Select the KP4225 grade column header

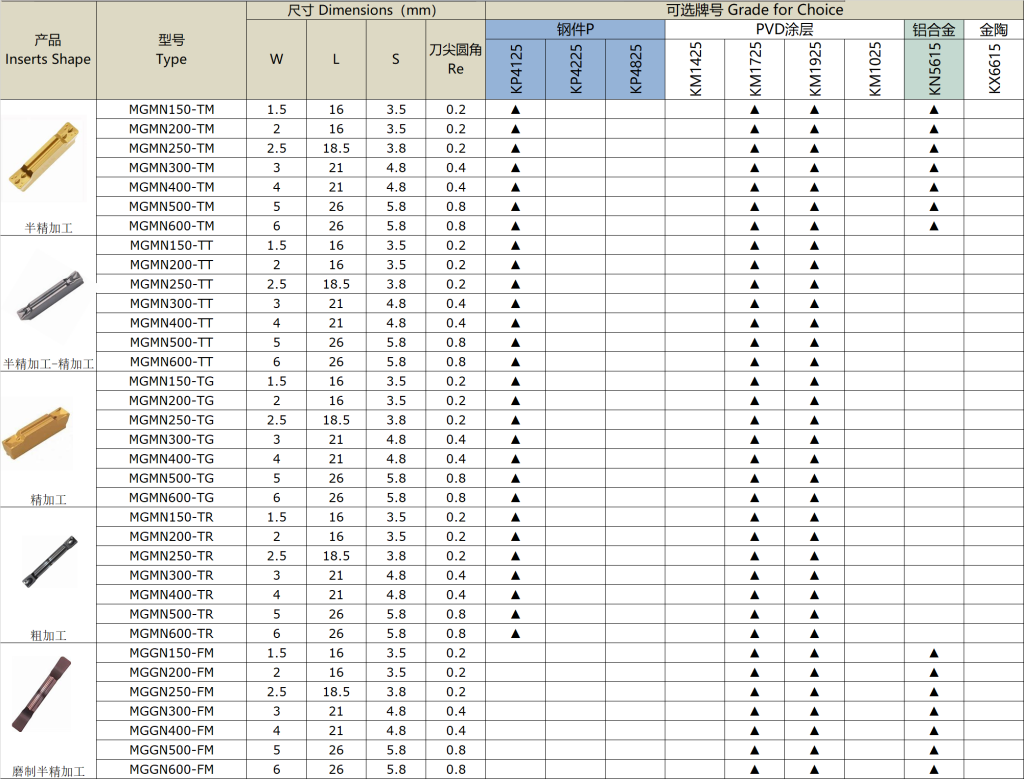[x=575, y=69]
